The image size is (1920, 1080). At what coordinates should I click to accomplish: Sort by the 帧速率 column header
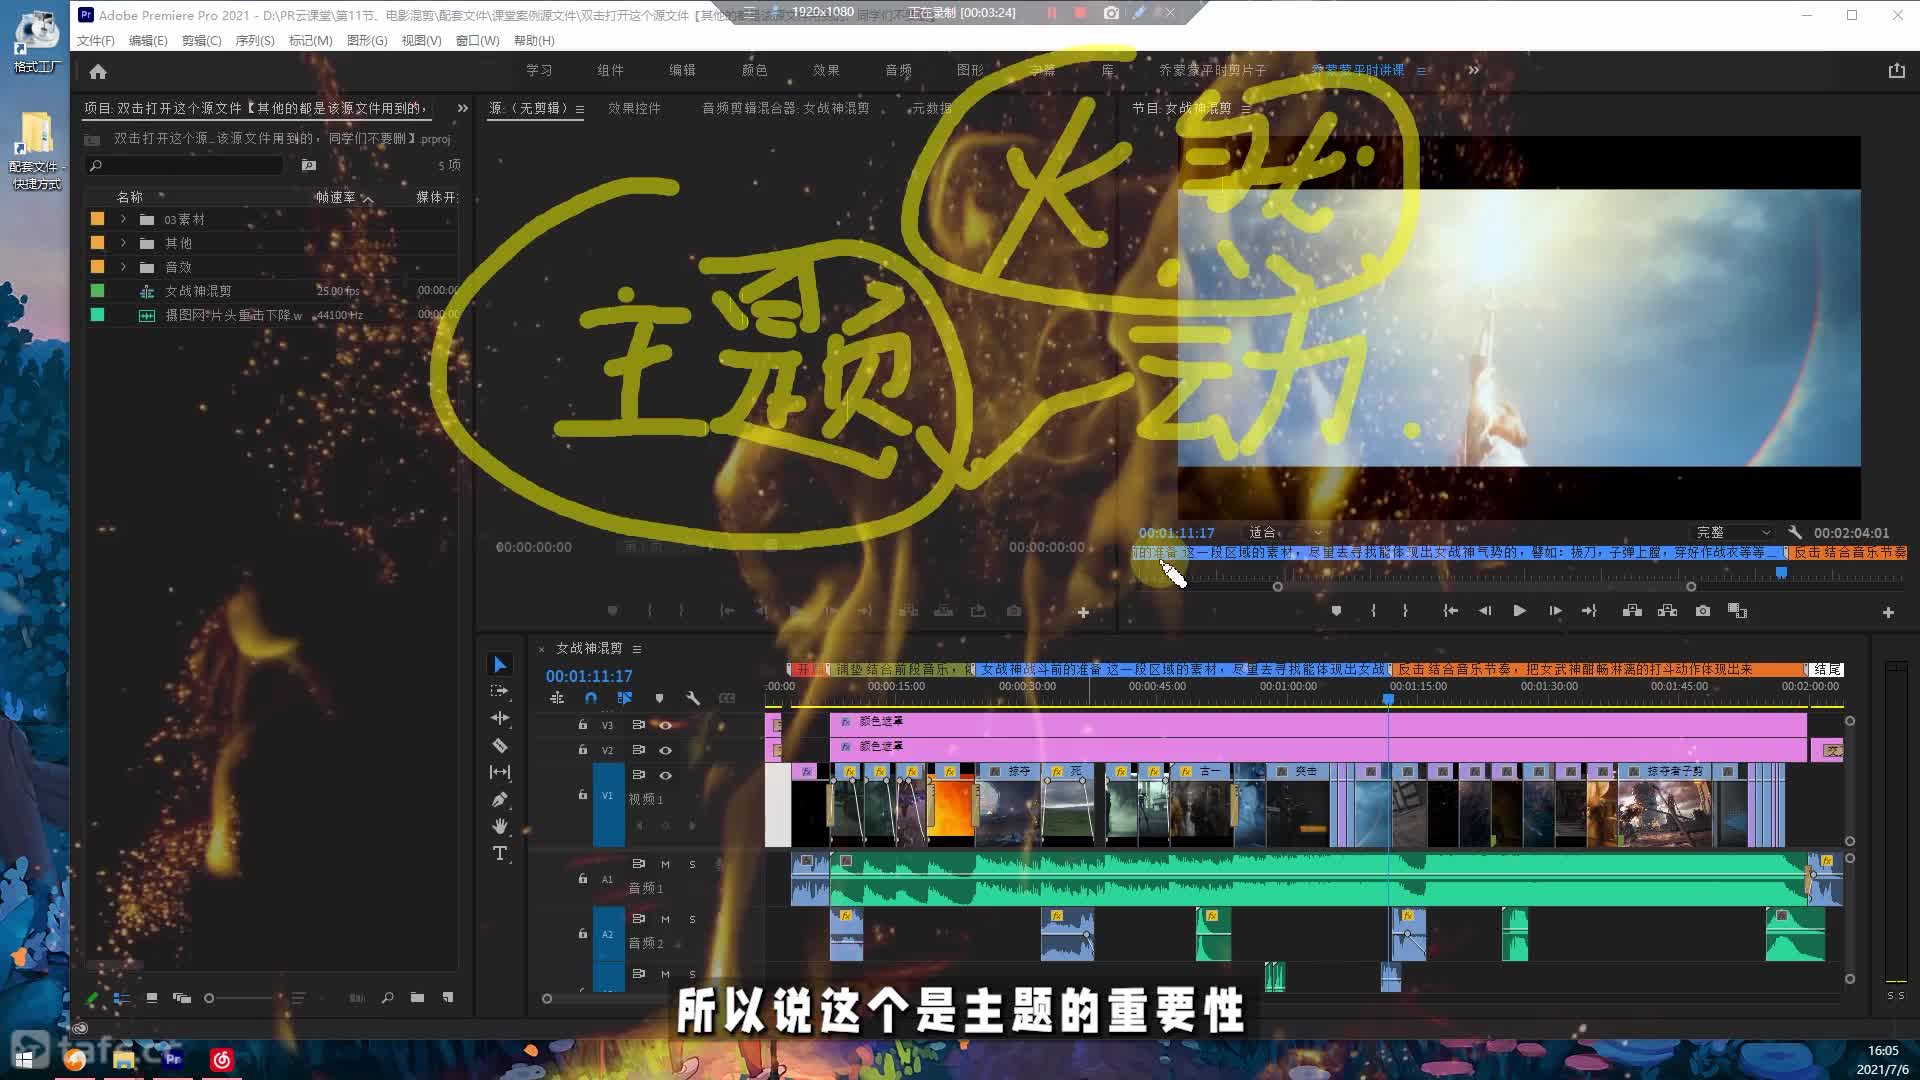pyautogui.click(x=335, y=197)
